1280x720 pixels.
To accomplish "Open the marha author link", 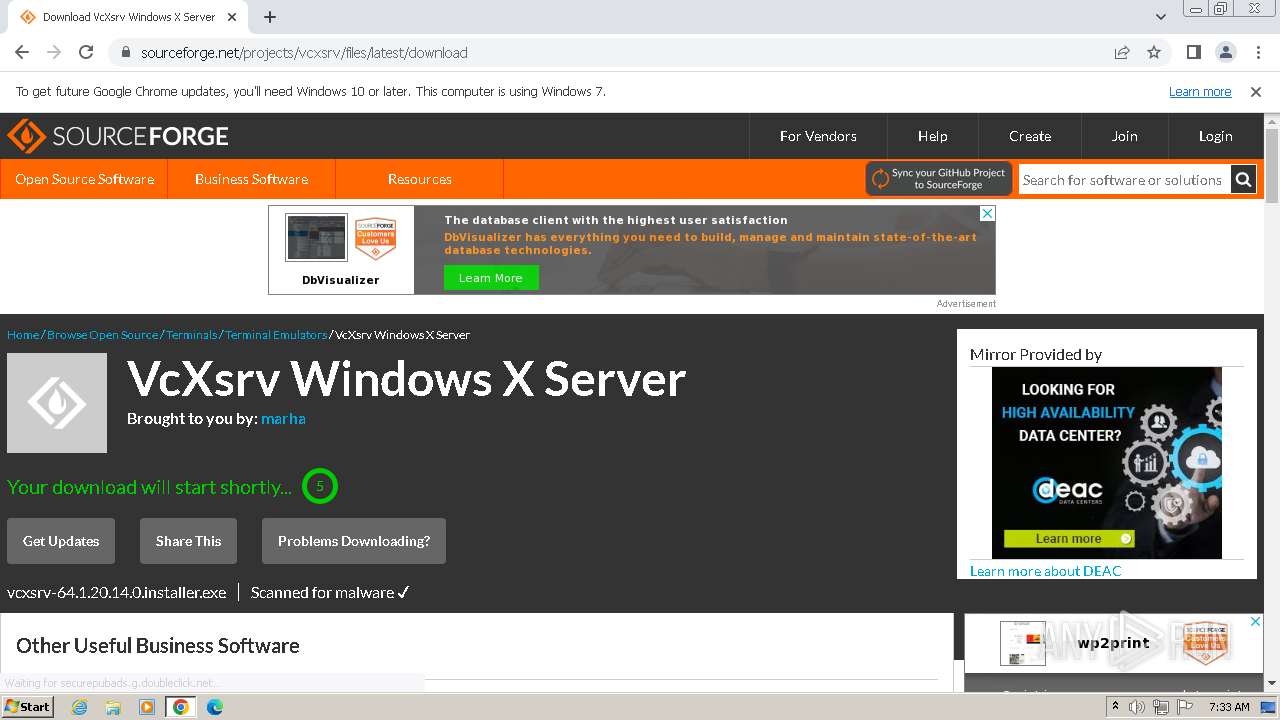I will pos(283,419).
